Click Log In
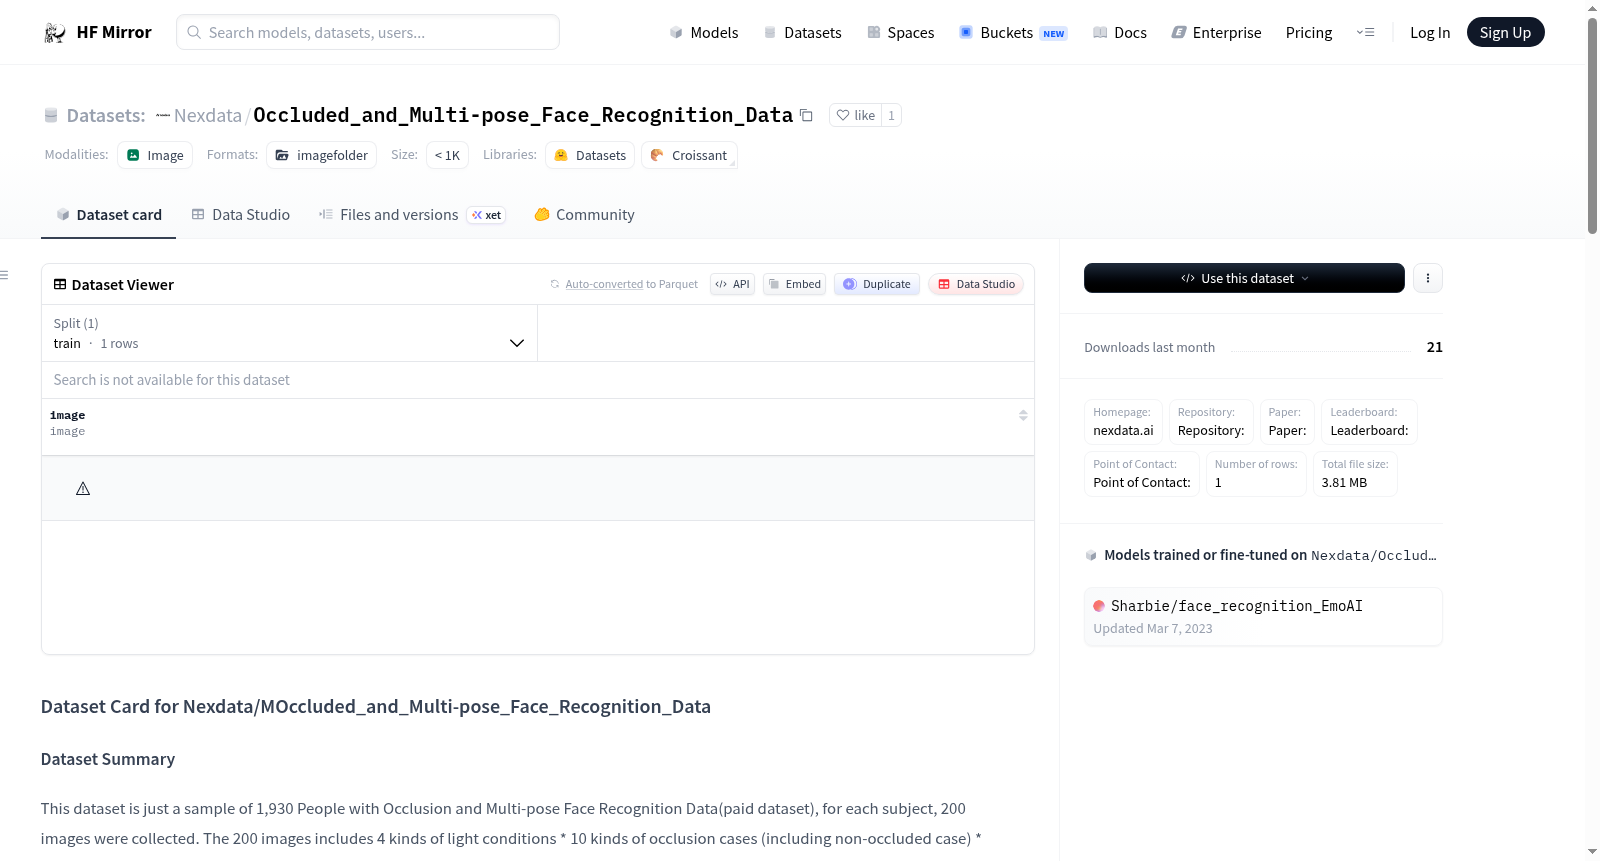Image resolution: width=1600 pixels, height=861 pixels. click(x=1430, y=32)
